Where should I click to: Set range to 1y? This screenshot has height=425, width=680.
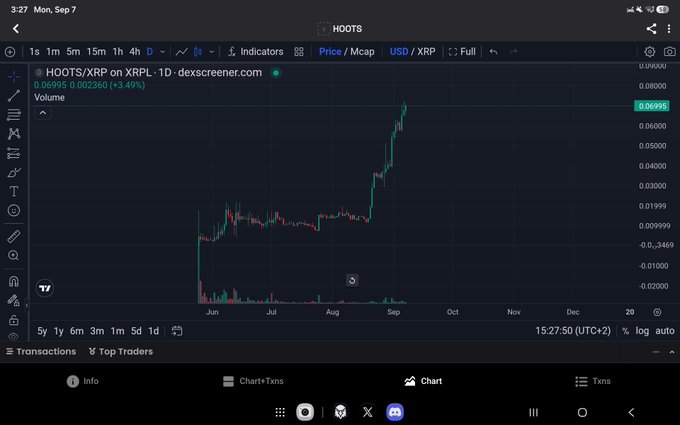[59, 331]
